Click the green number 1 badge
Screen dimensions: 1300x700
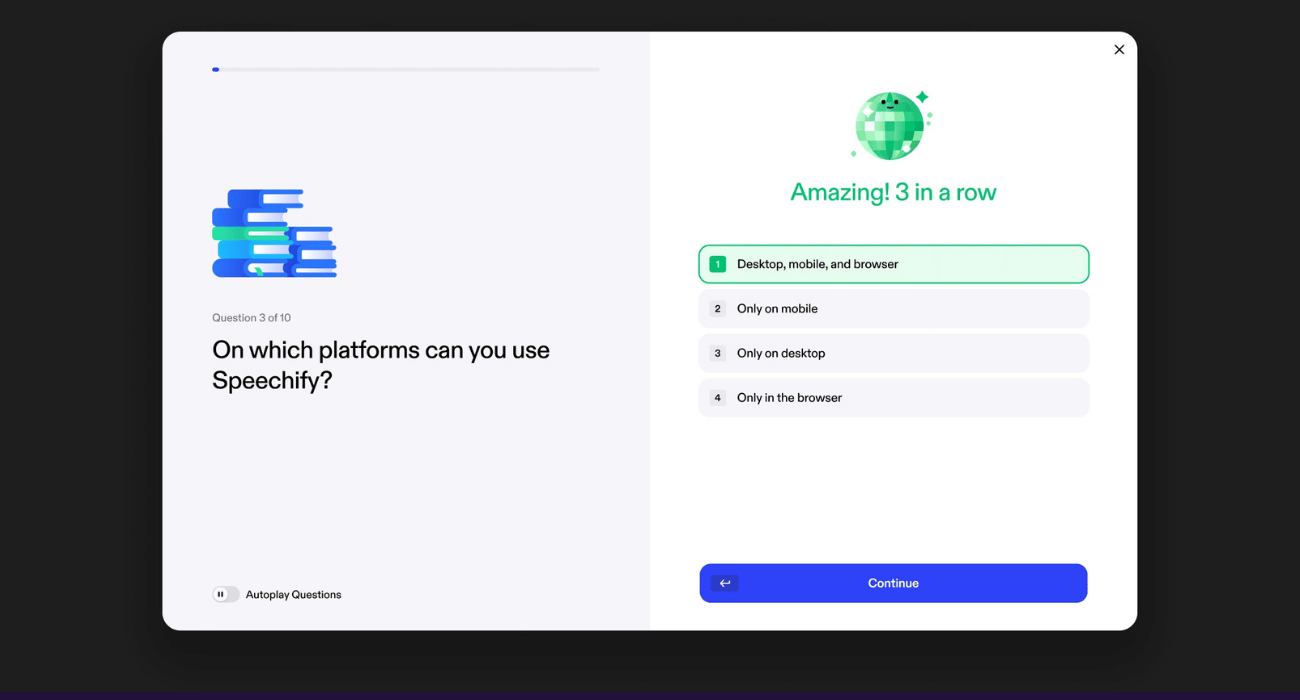(717, 264)
